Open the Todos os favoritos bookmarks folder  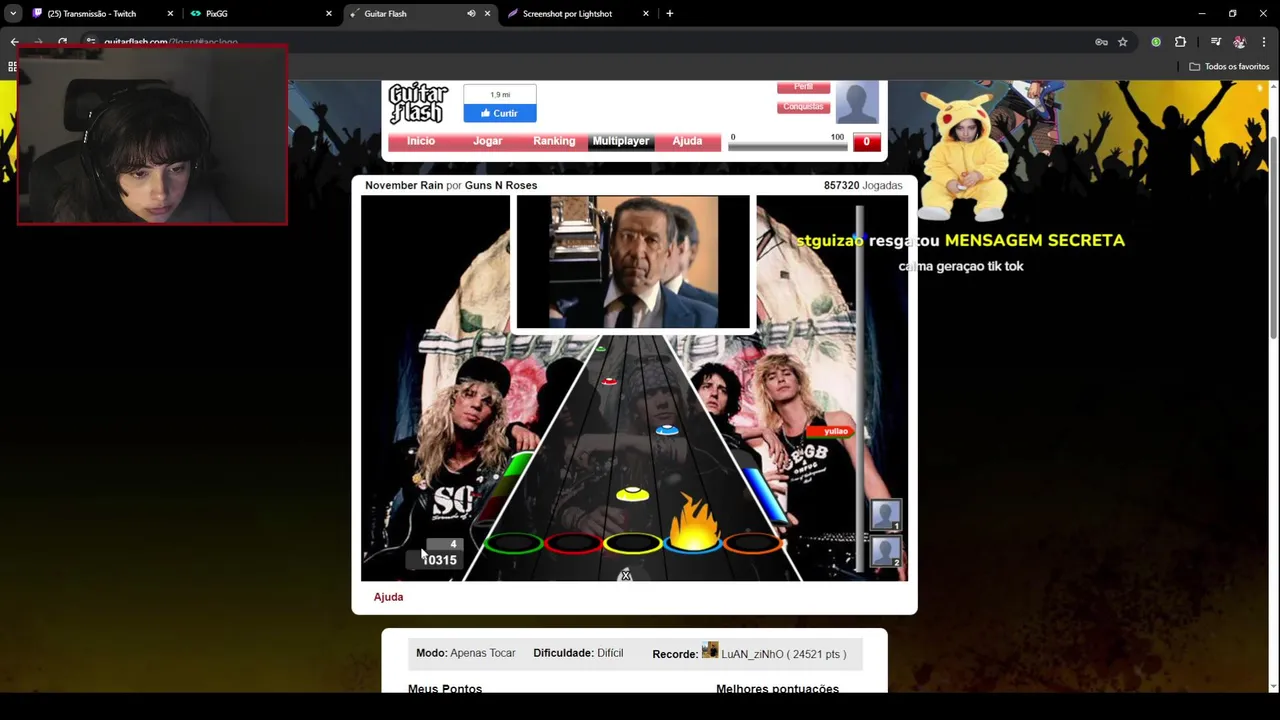[x=1229, y=67]
